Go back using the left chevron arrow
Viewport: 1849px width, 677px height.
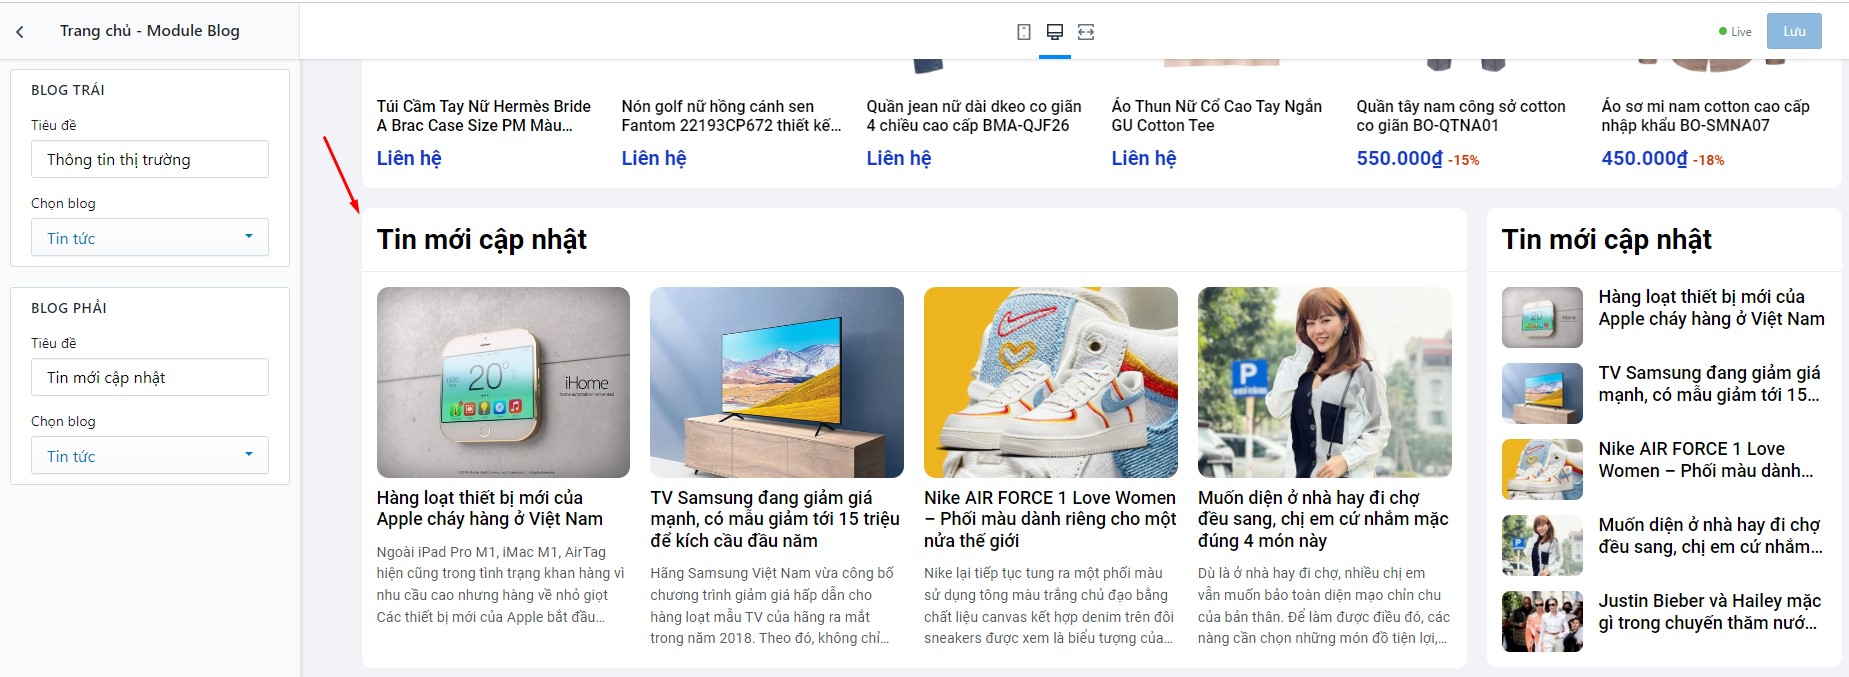[x=20, y=32]
